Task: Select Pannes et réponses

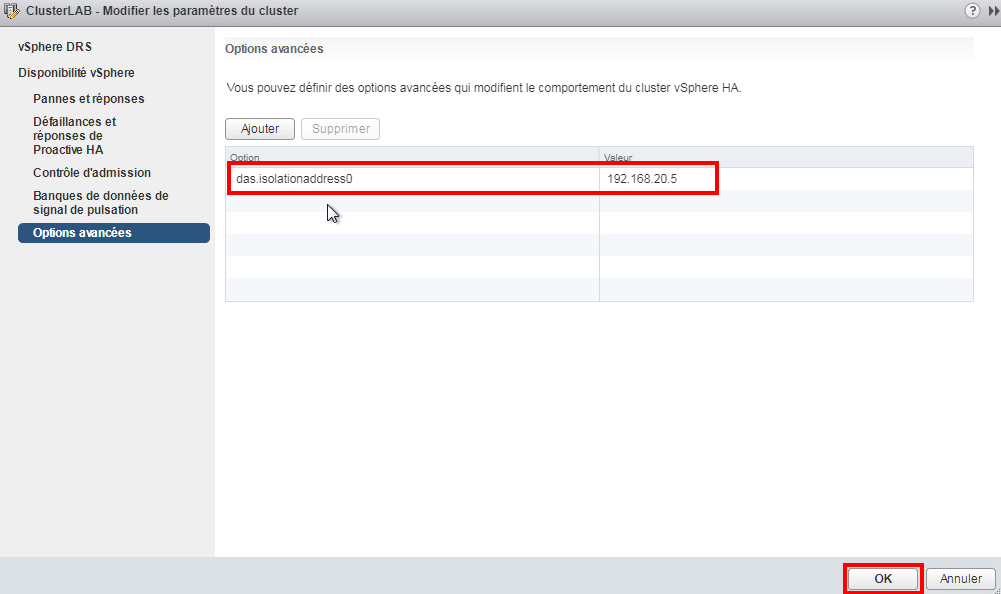Action: tap(89, 99)
